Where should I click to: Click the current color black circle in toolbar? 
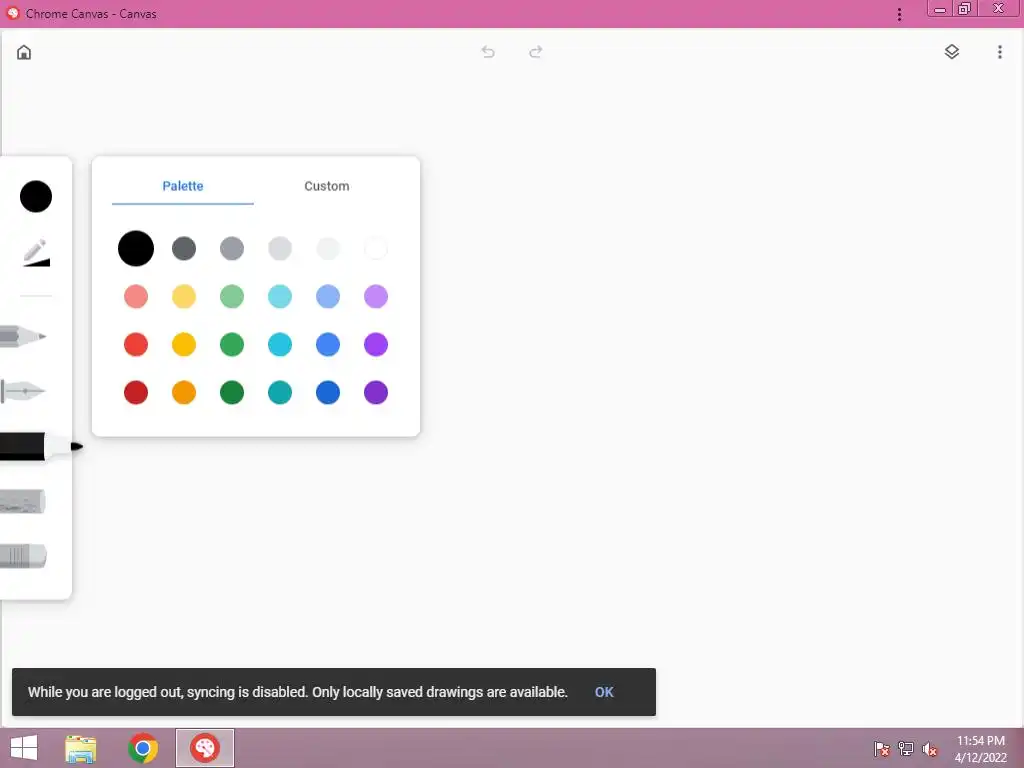point(36,197)
